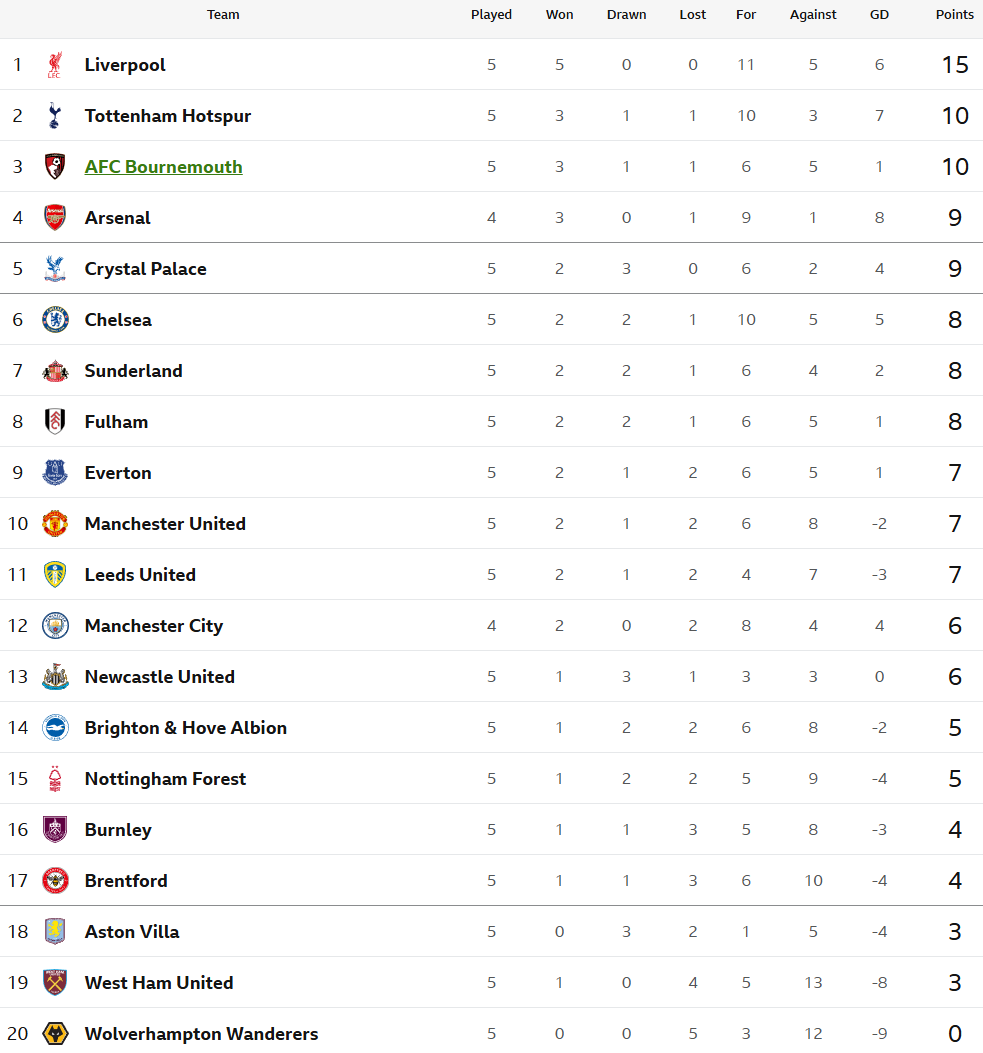Click the Points column header
The height and width of the screenshot is (1053, 983).
pos(954,15)
